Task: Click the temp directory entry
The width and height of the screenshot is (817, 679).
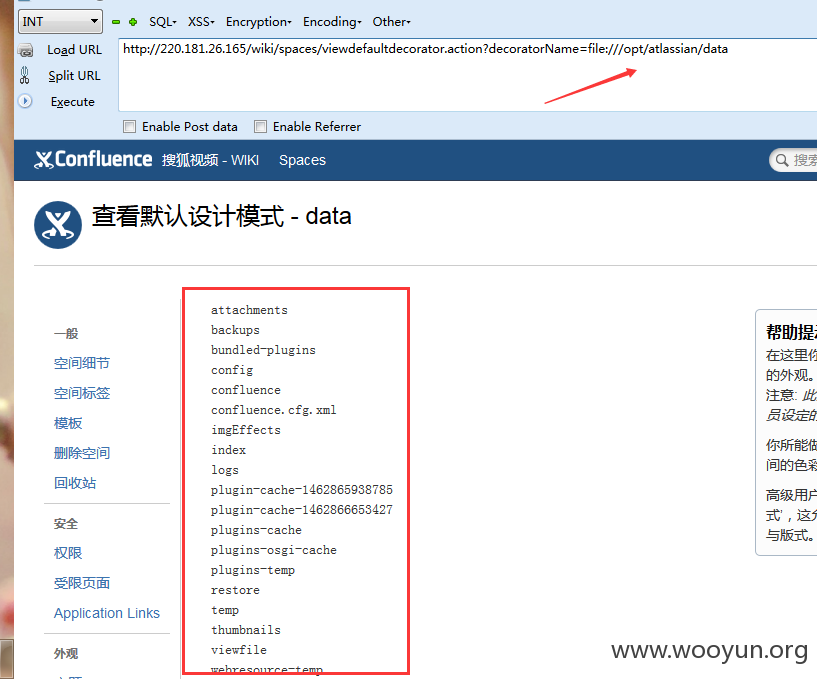Action: point(225,610)
